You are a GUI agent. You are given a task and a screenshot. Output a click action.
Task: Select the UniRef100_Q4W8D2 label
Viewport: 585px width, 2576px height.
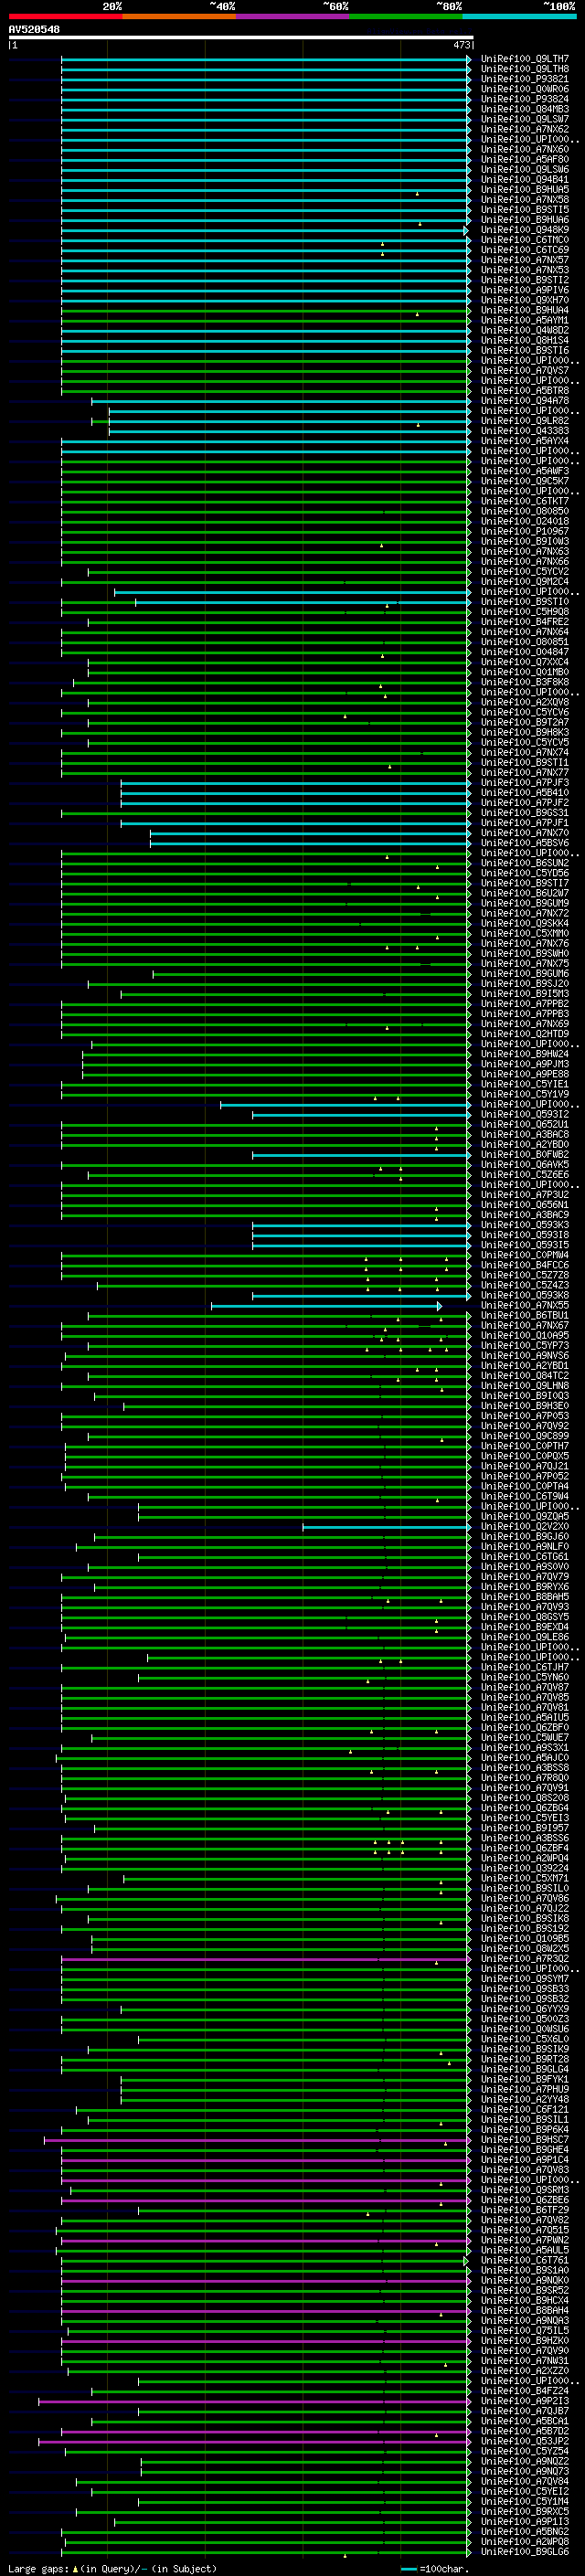524,330
